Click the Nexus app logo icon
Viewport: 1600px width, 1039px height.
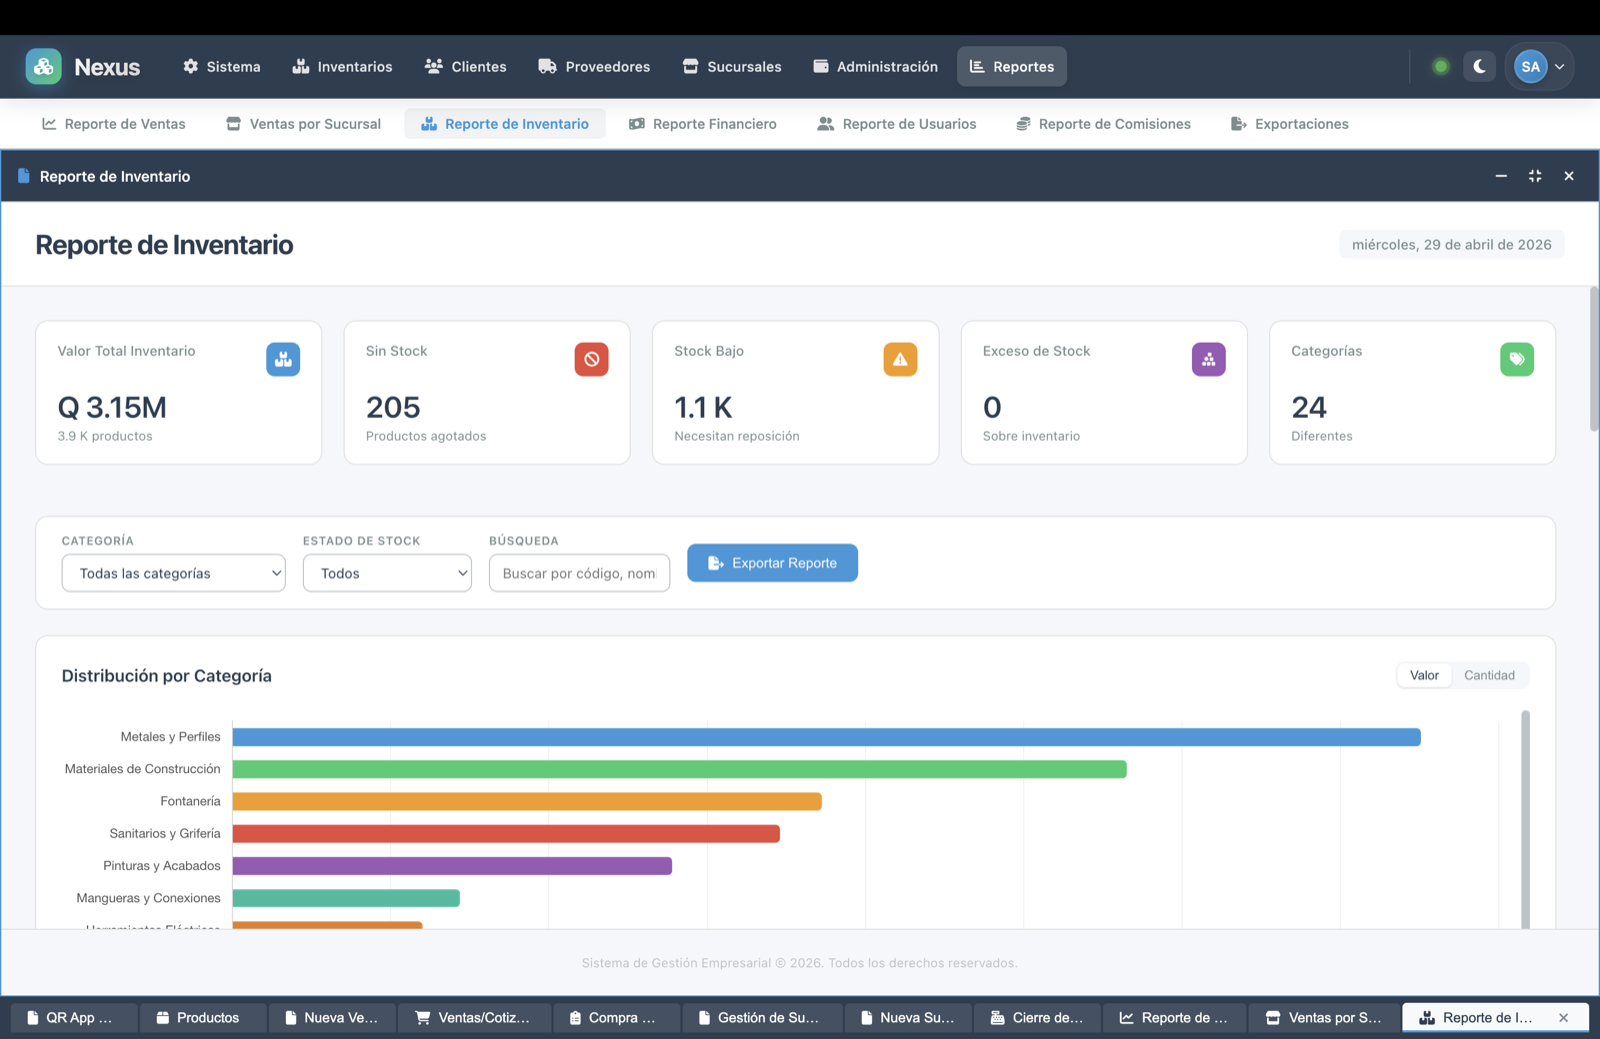(43, 66)
